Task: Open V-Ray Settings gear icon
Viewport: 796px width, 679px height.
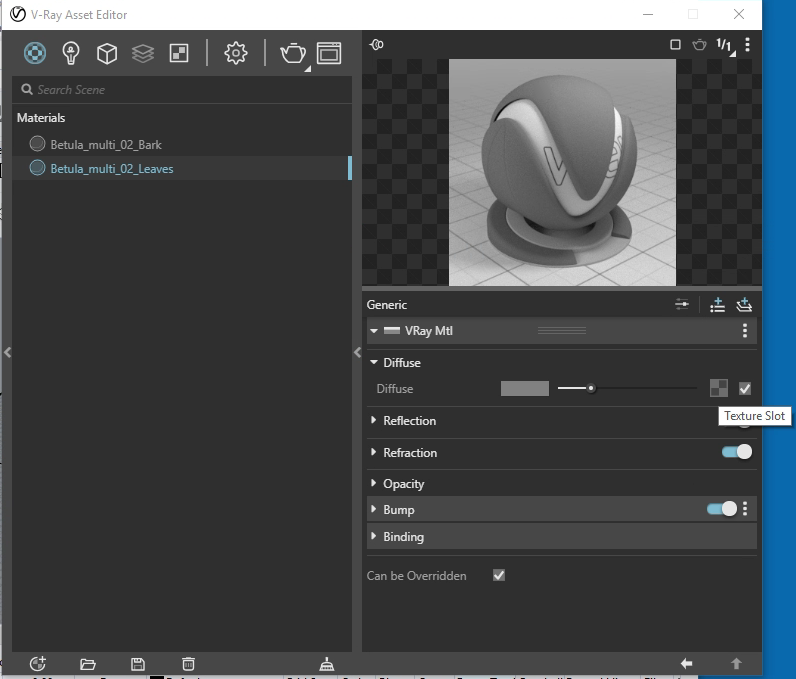Action: [236, 53]
